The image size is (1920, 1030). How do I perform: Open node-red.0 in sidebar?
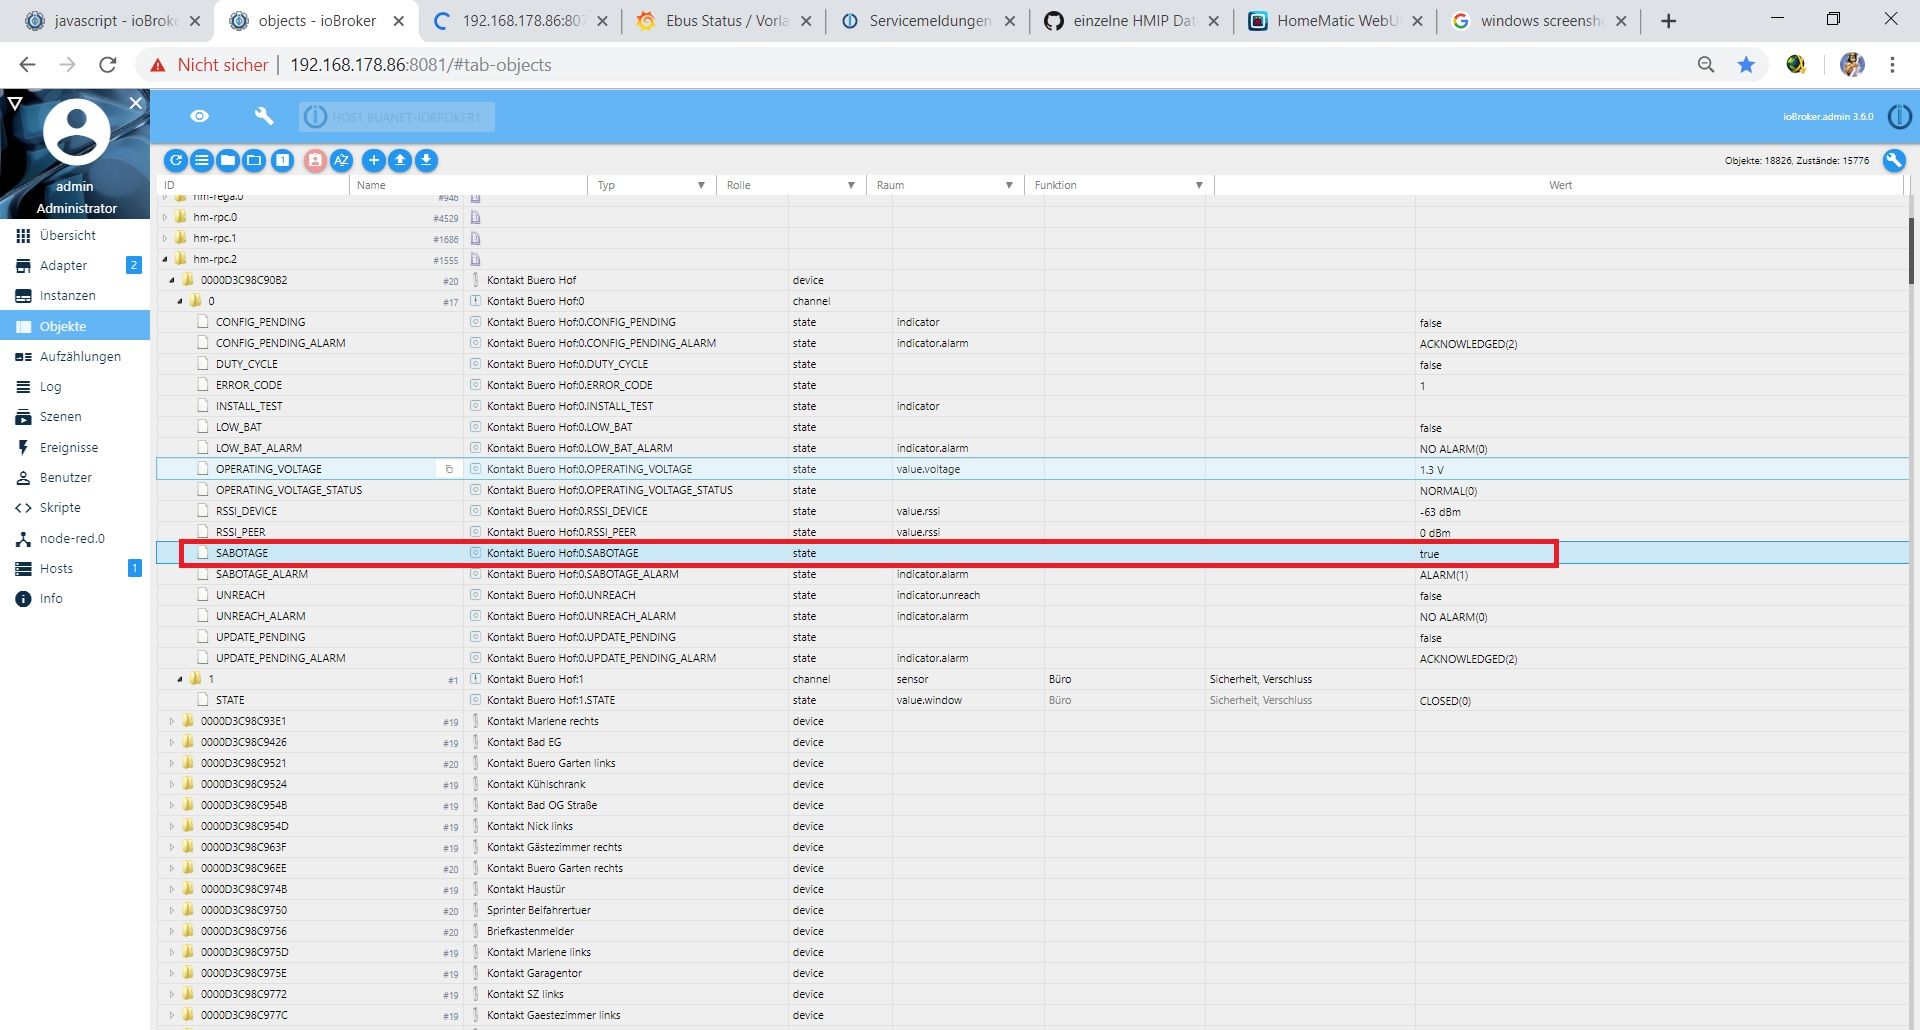(x=75, y=538)
